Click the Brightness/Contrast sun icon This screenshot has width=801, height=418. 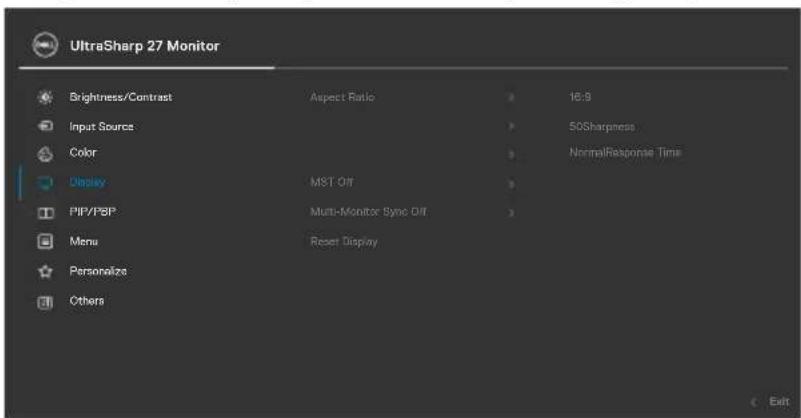tap(45, 97)
